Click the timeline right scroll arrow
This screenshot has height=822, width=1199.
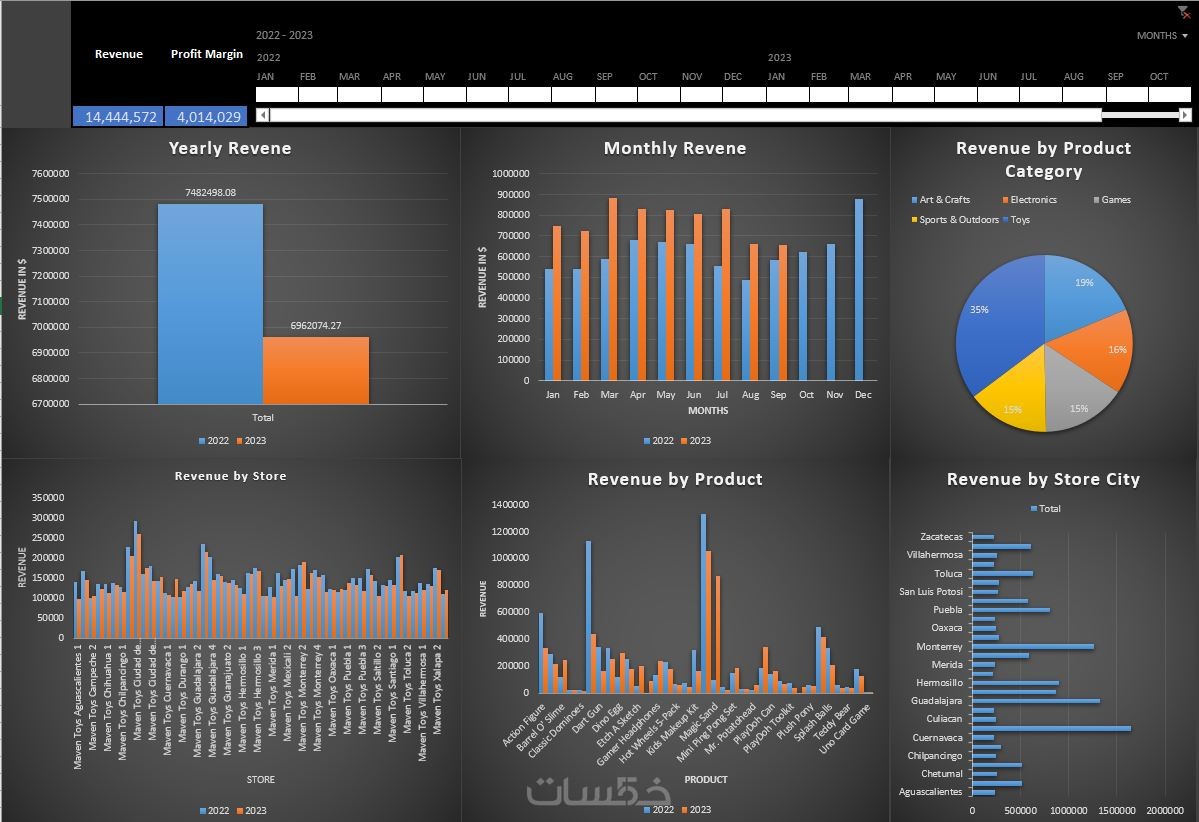click(1185, 115)
